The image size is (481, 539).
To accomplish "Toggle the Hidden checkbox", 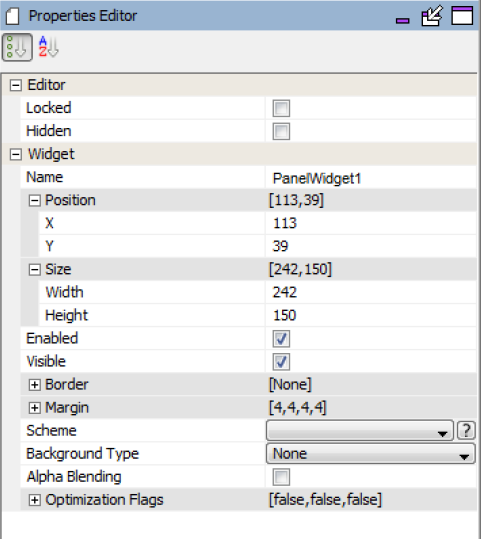I will 281,131.
